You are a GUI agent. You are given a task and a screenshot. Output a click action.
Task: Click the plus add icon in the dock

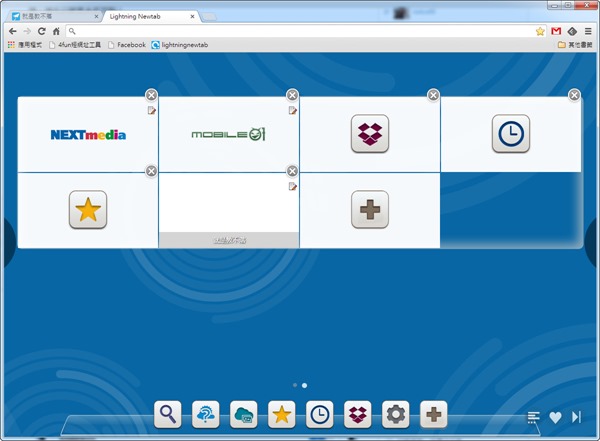(434, 415)
